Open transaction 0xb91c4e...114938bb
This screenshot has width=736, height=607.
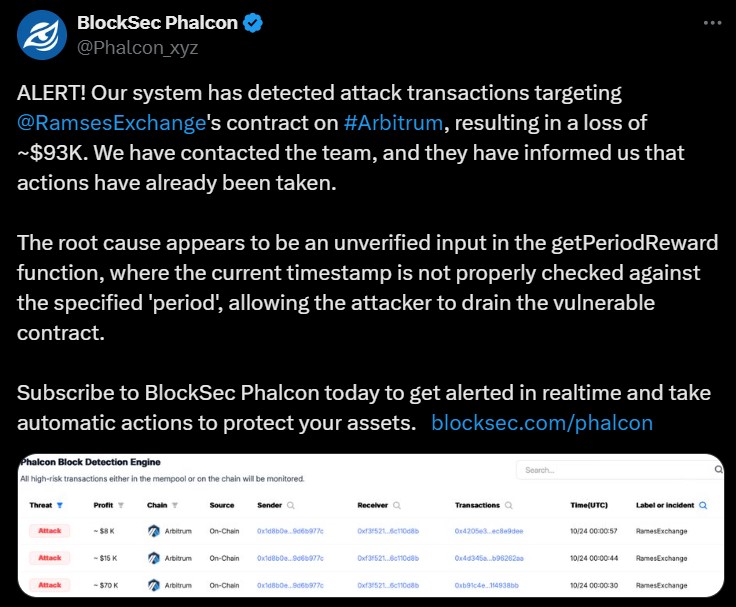tap(486, 585)
